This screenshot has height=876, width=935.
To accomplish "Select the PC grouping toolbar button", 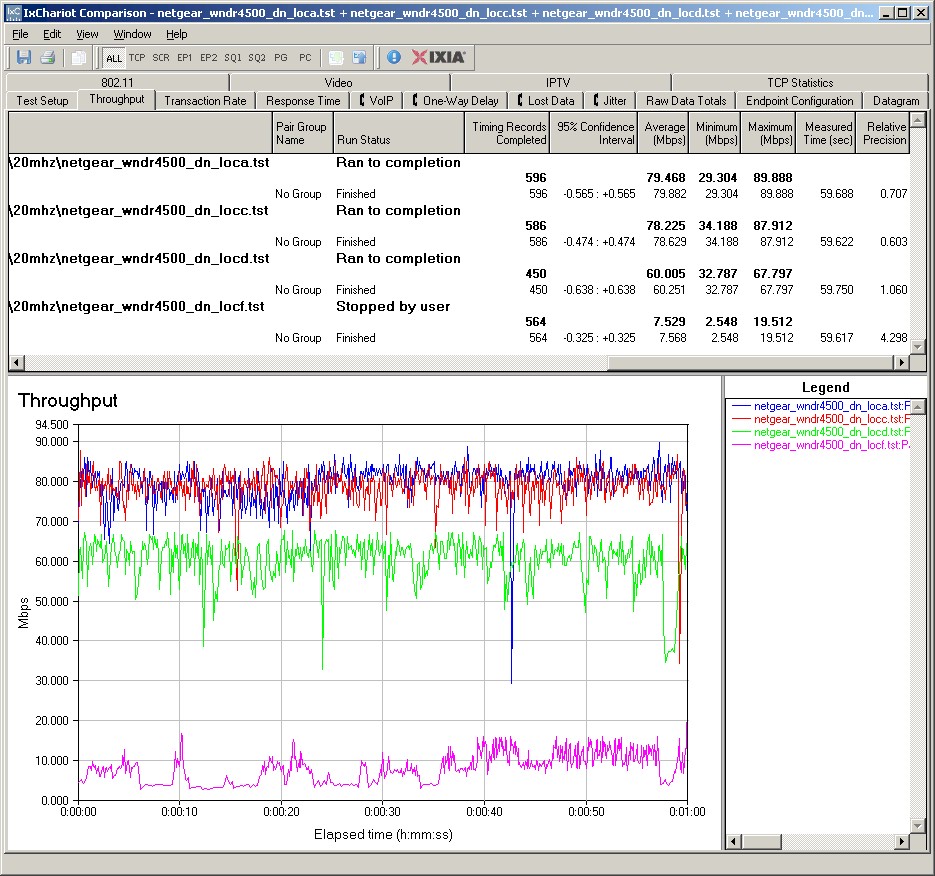I will point(305,58).
